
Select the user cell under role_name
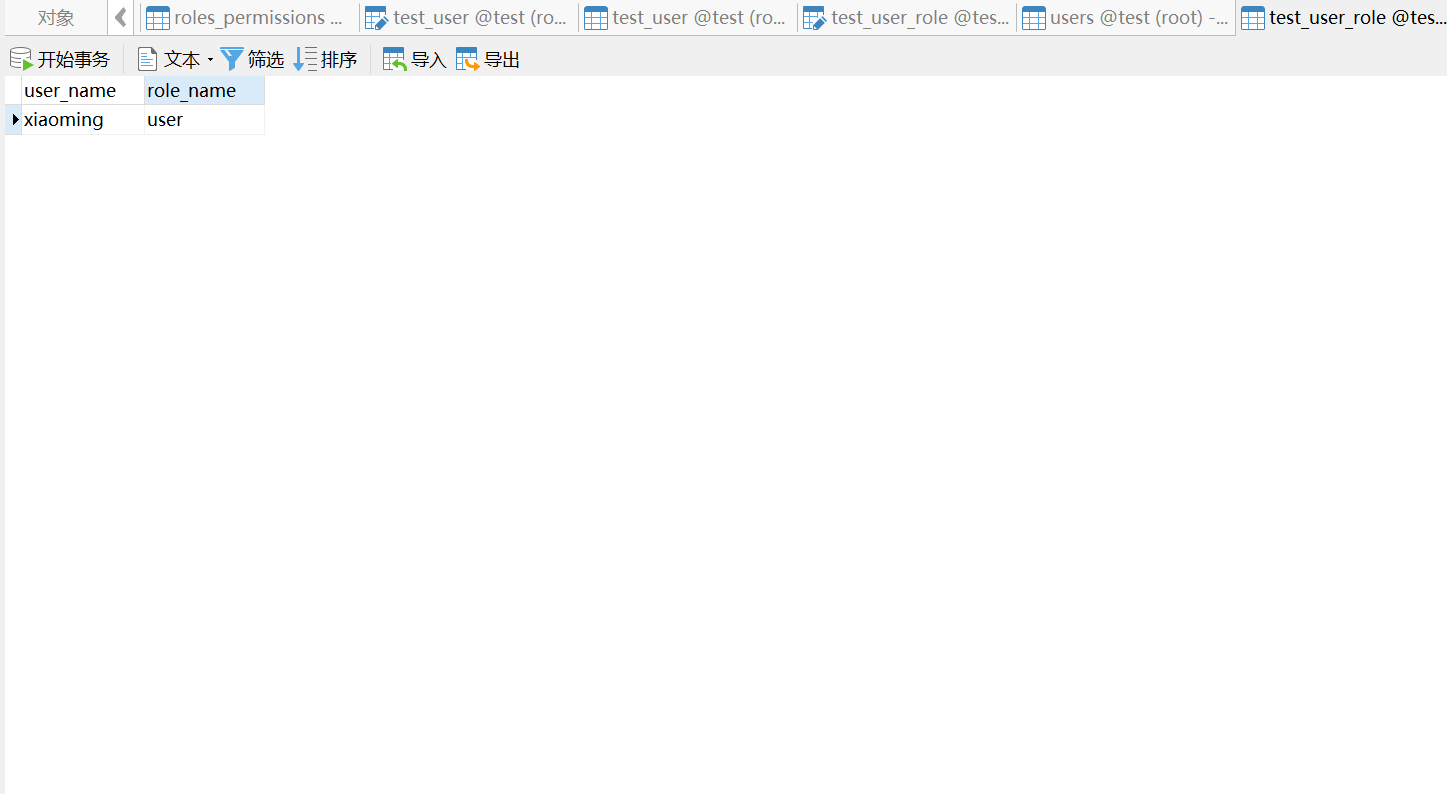[204, 120]
